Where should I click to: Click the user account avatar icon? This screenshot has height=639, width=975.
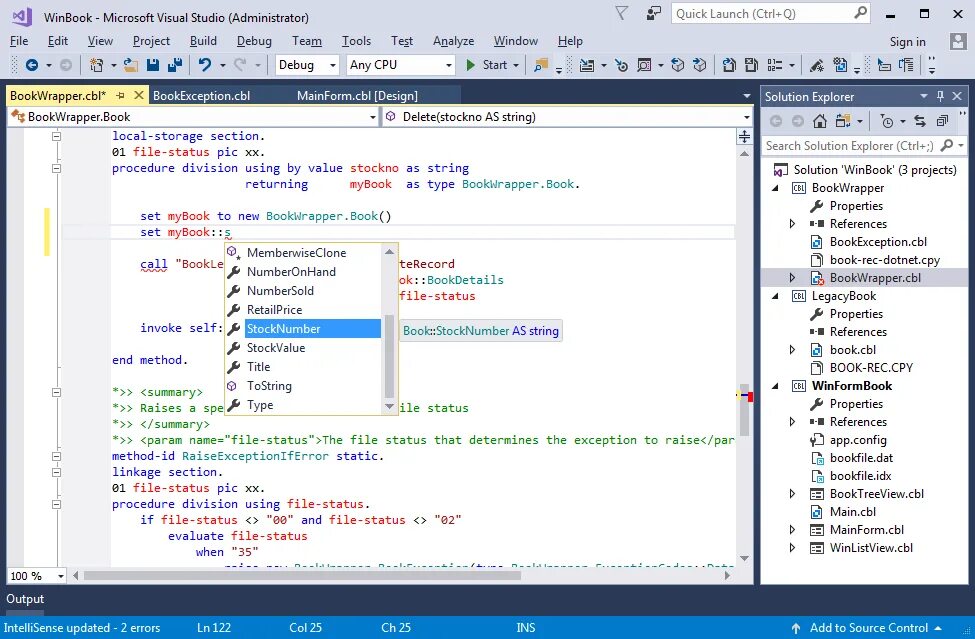pyautogui.click(x=958, y=41)
